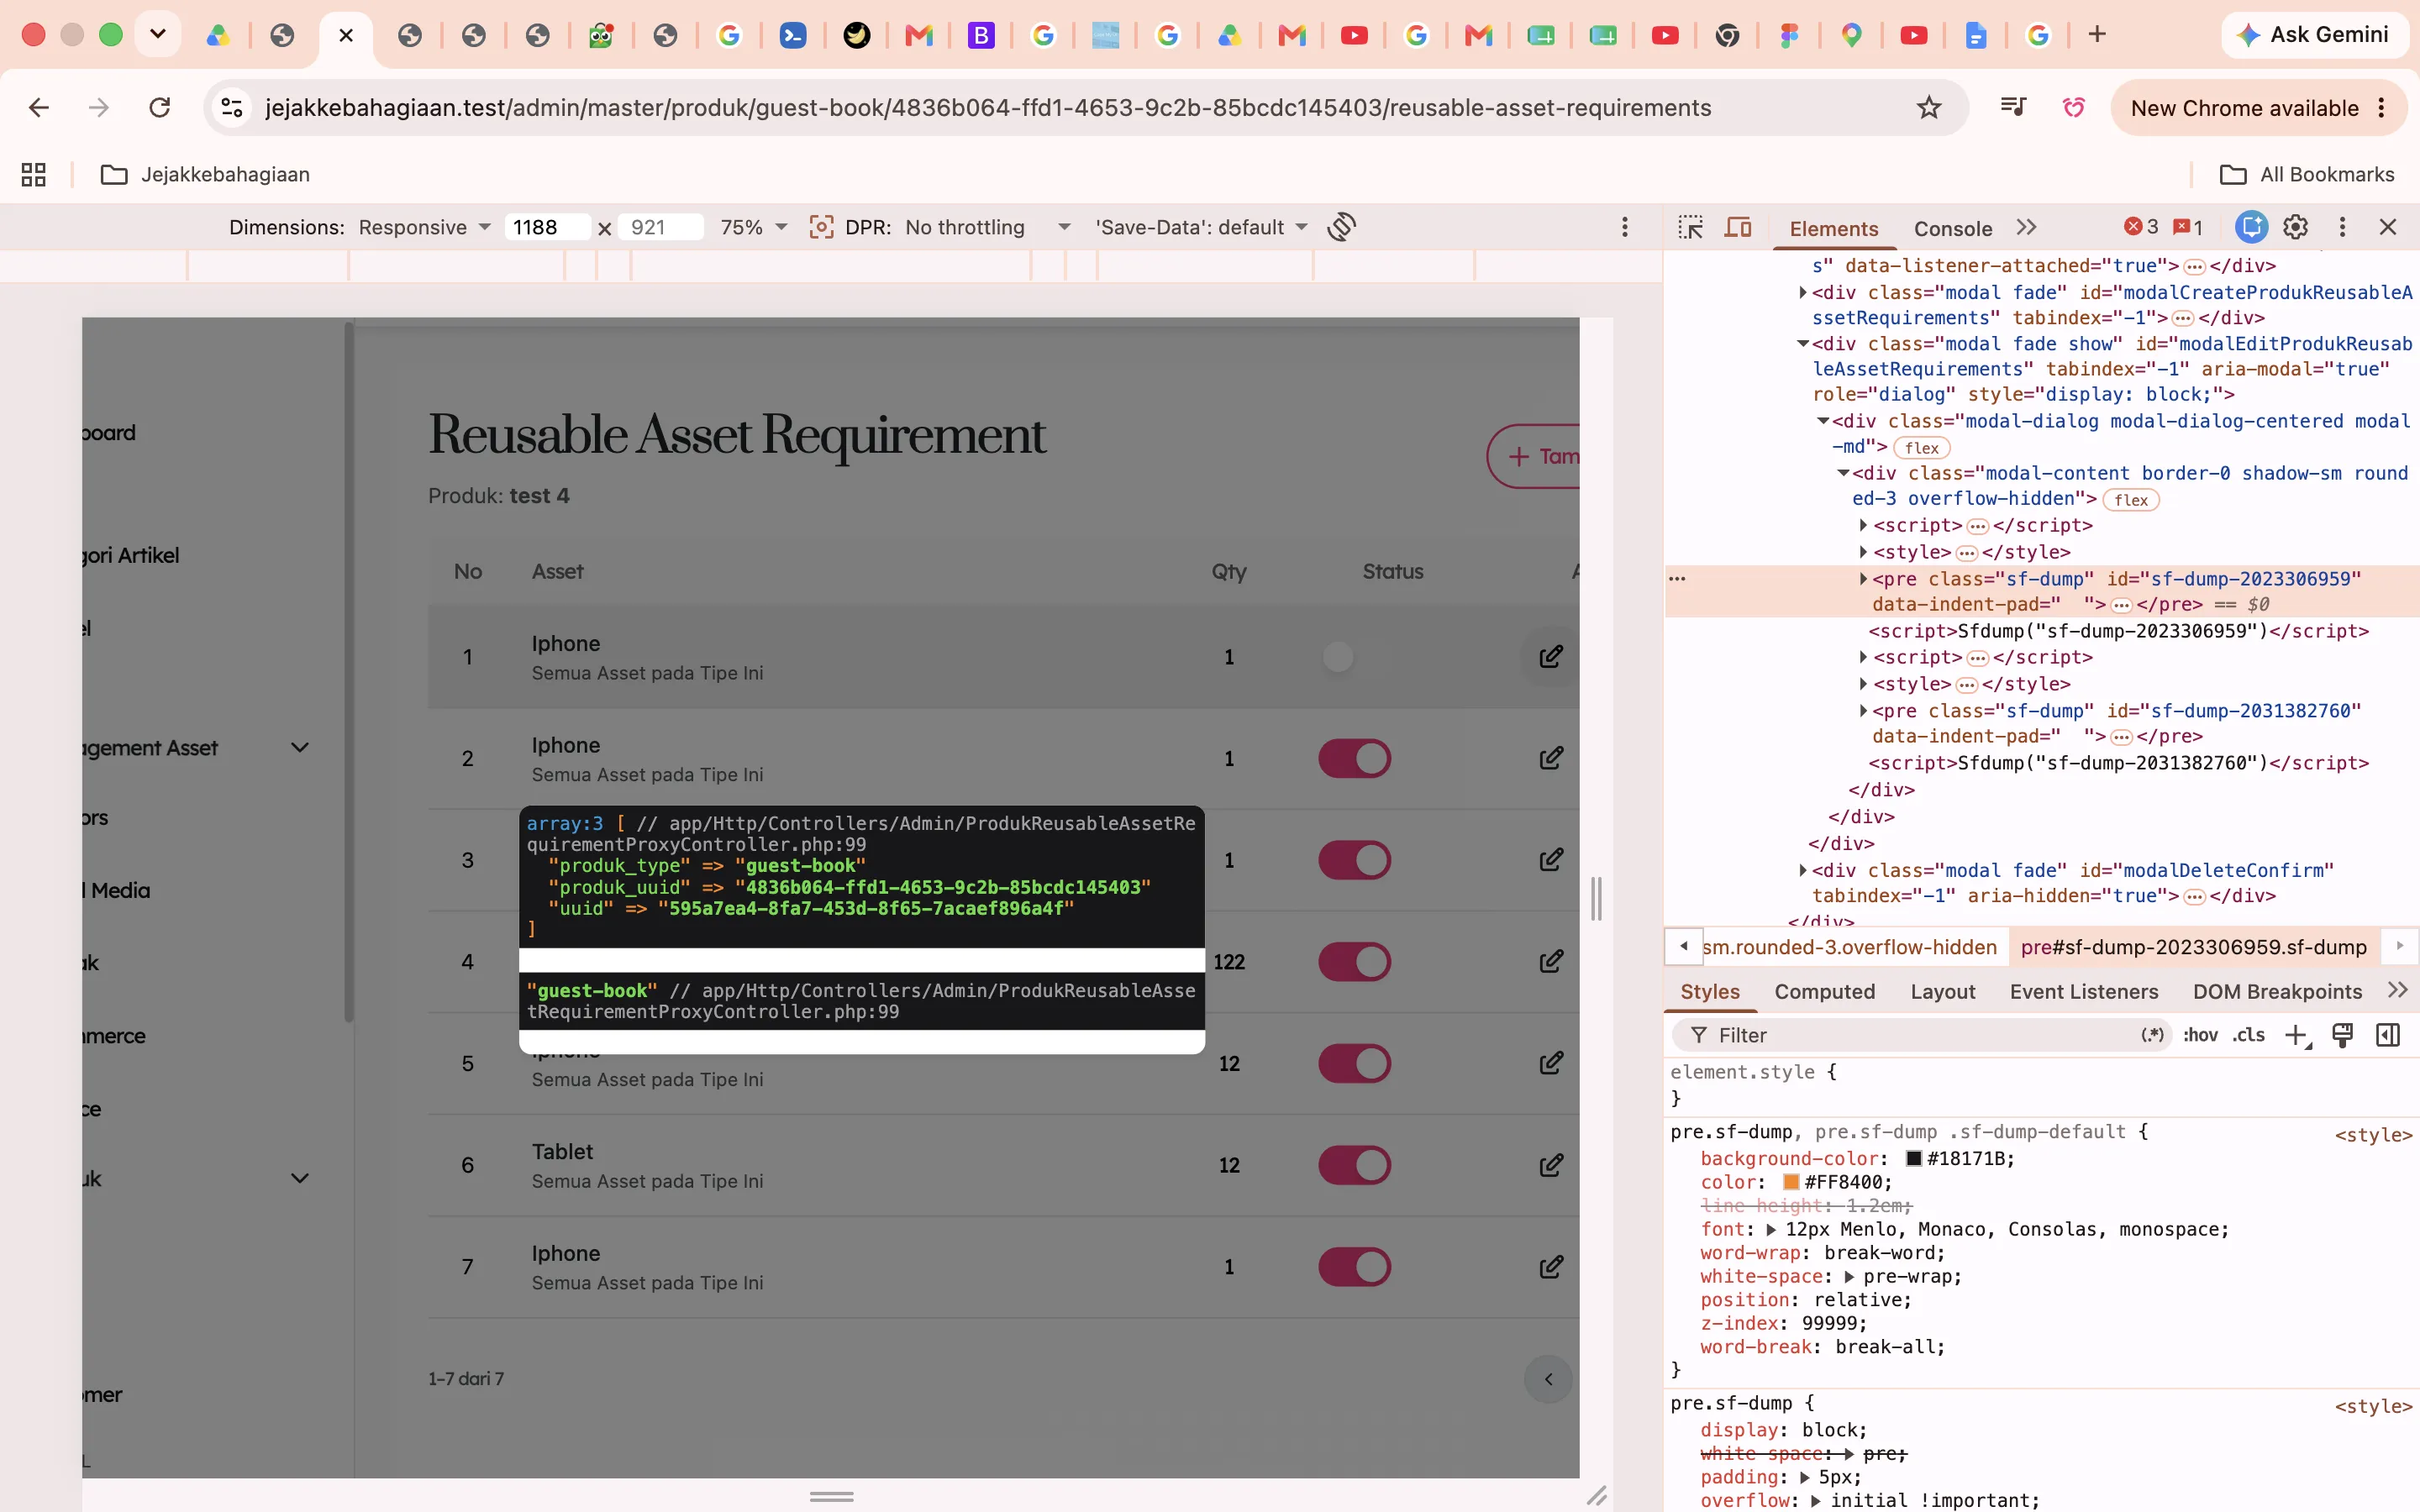The width and height of the screenshot is (2420, 1512).
Task: Click the viewport width field showing 1188
Action: click(546, 227)
